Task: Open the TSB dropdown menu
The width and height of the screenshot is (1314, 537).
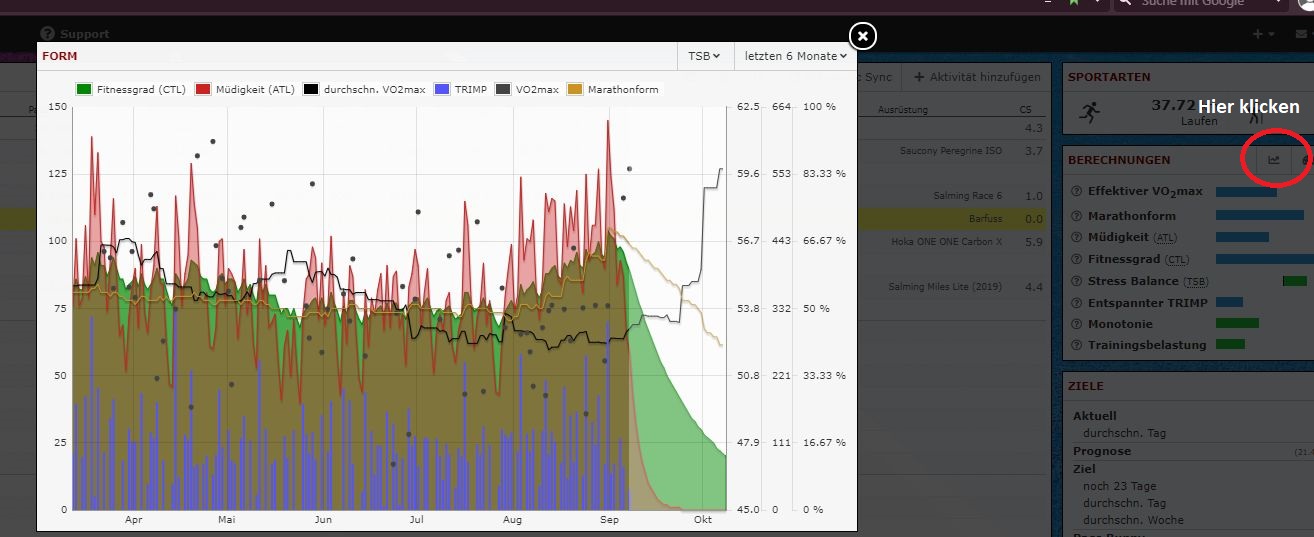Action: pyautogui.click(x=704, y=56)
